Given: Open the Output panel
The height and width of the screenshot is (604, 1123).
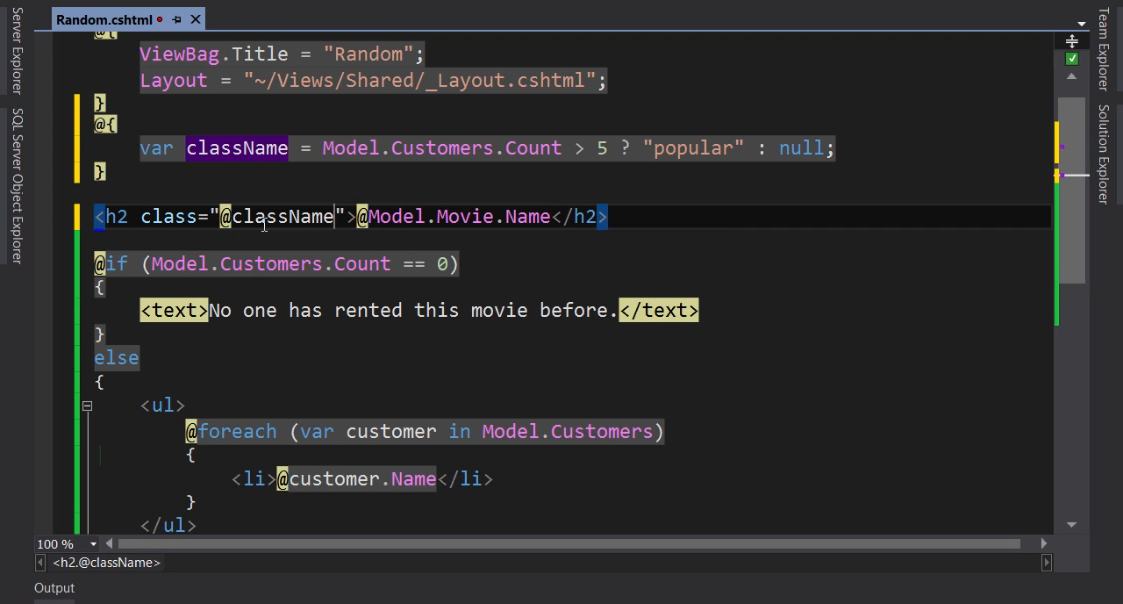Looking at the screenshot, I should (54, 588).
